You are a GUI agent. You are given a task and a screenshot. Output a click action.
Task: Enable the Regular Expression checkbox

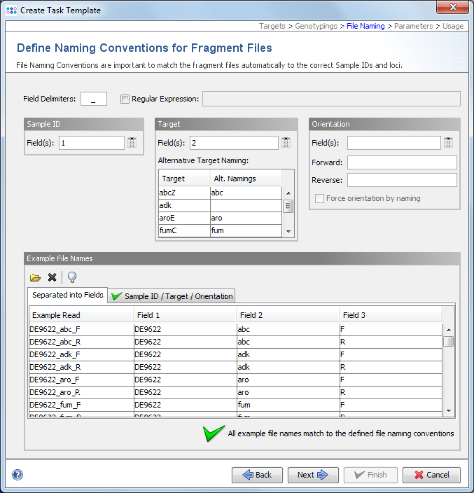[125, 99]
